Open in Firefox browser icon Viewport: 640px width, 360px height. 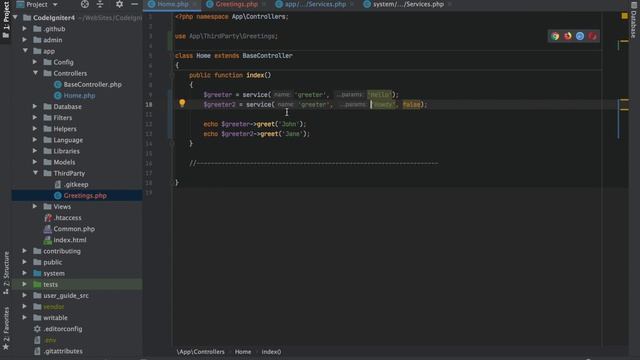pos(567,36)
